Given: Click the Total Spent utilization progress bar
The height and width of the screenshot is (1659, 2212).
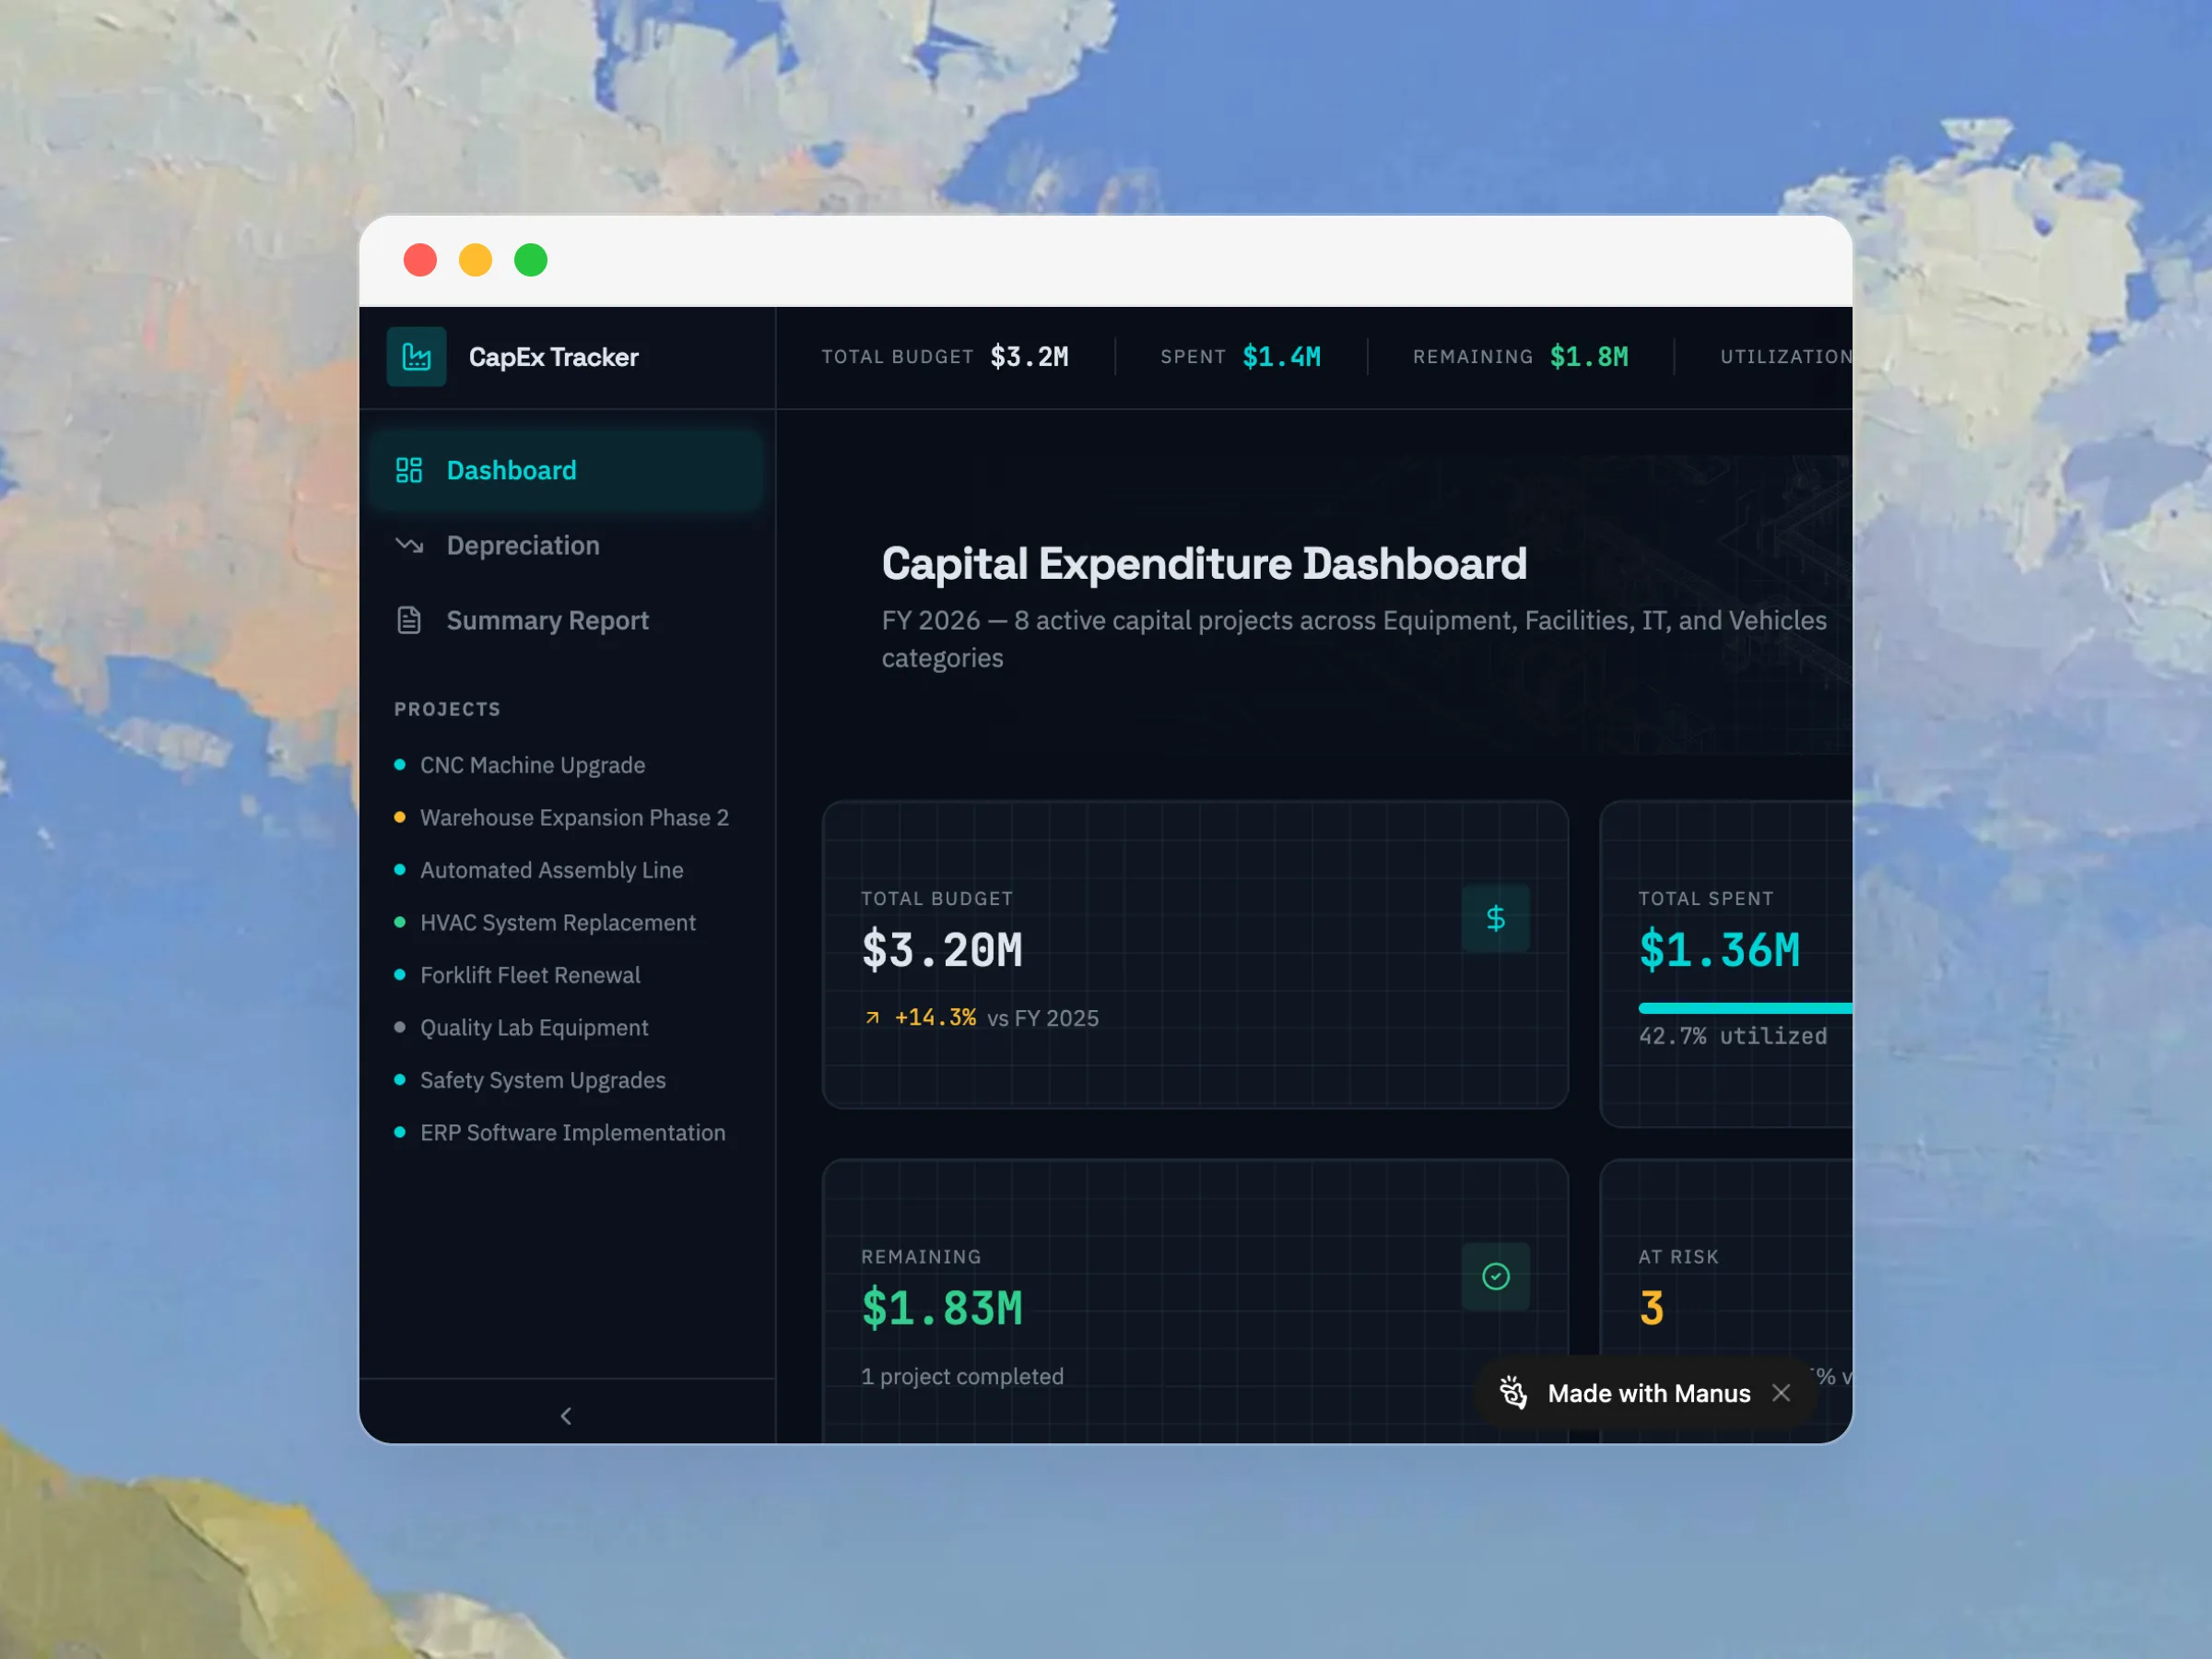Looking at the screenshot, I should [1745, 1008].
